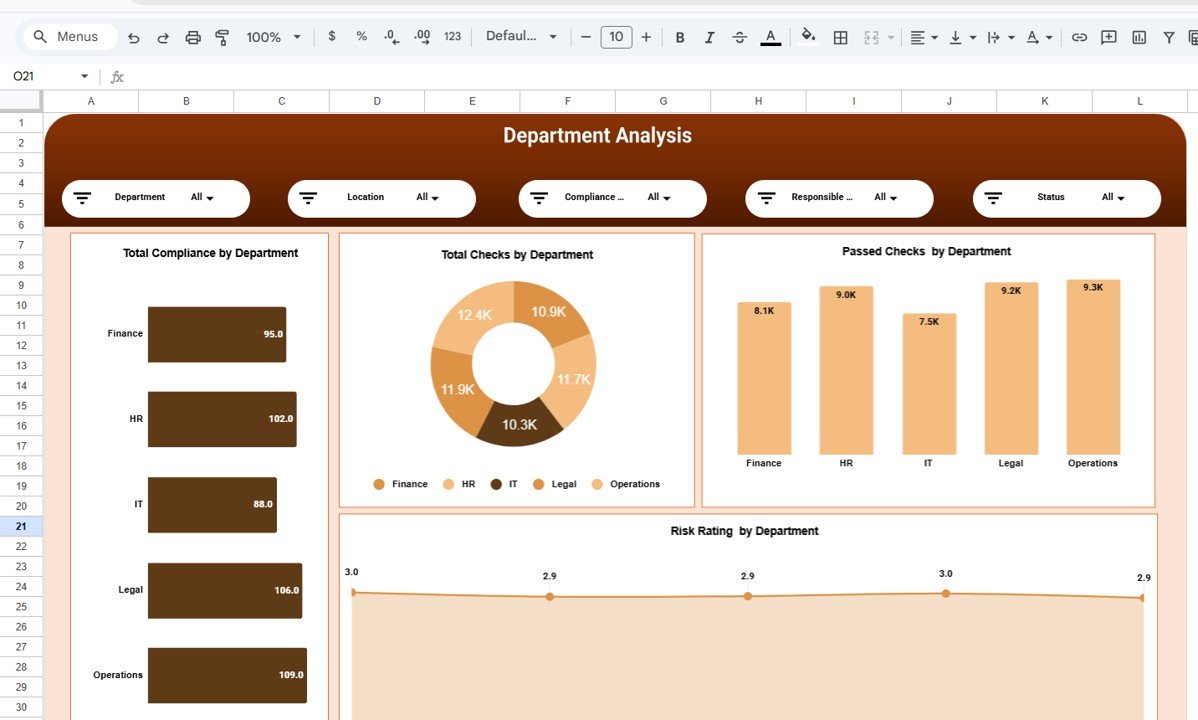Open the borders tool
Screen dimensions: 1198x720
coord(839,36)
